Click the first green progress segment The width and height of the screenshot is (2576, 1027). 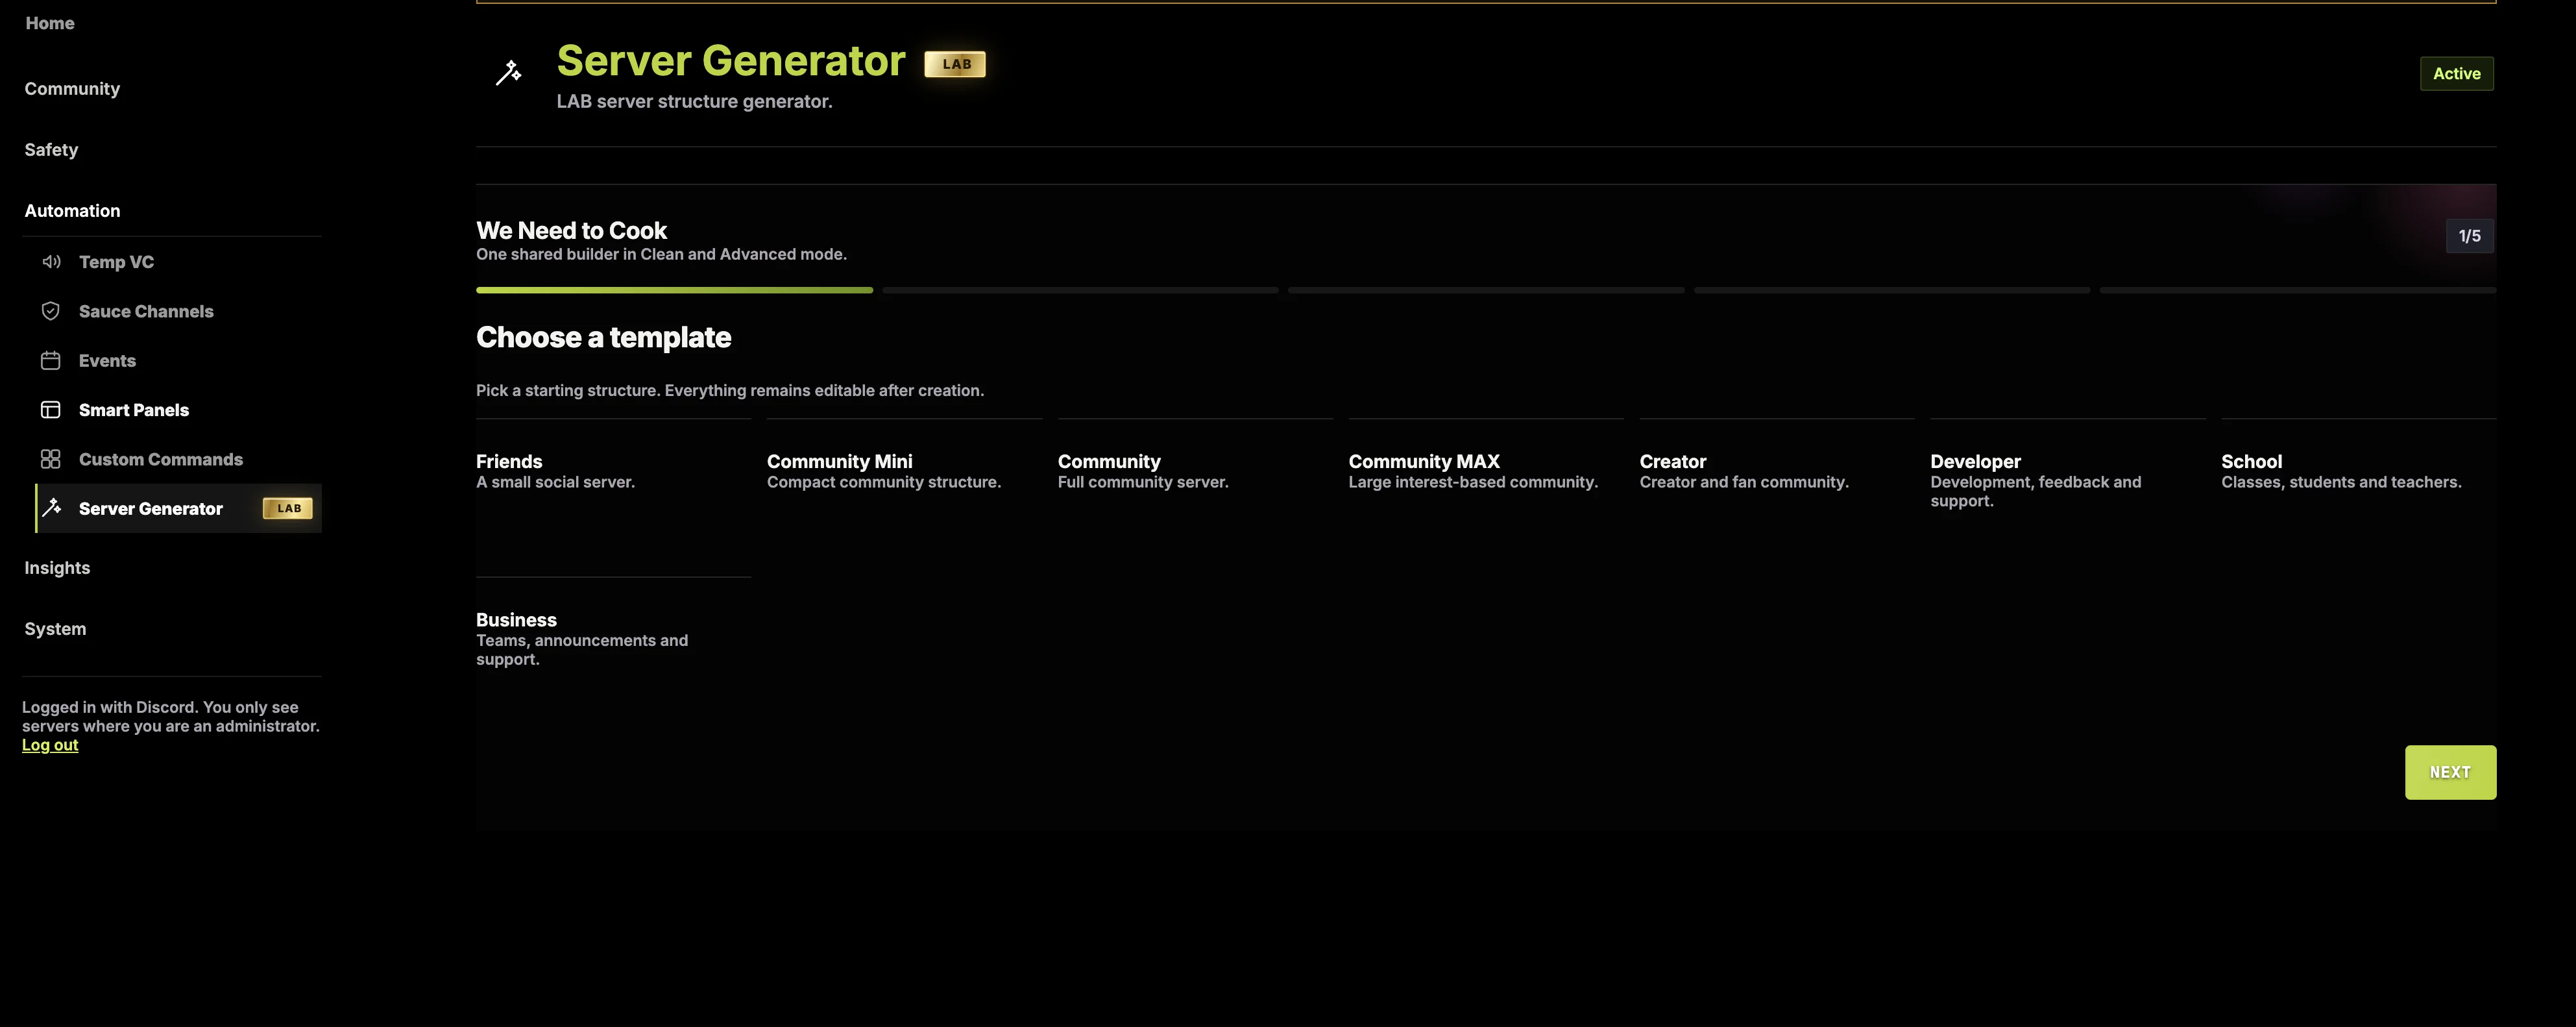click(674, 290)
